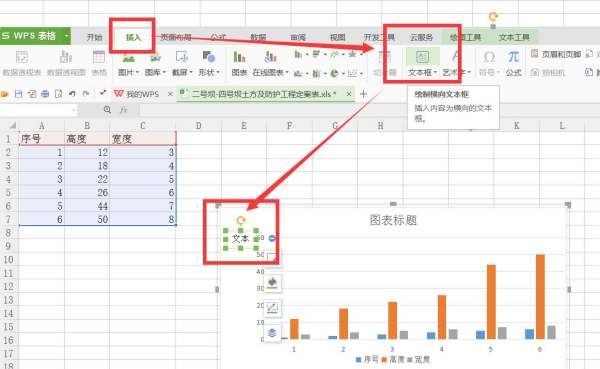
Task: Click the 艺术字 word art icon
Action: pyautogui.click(x=455, y=57)
